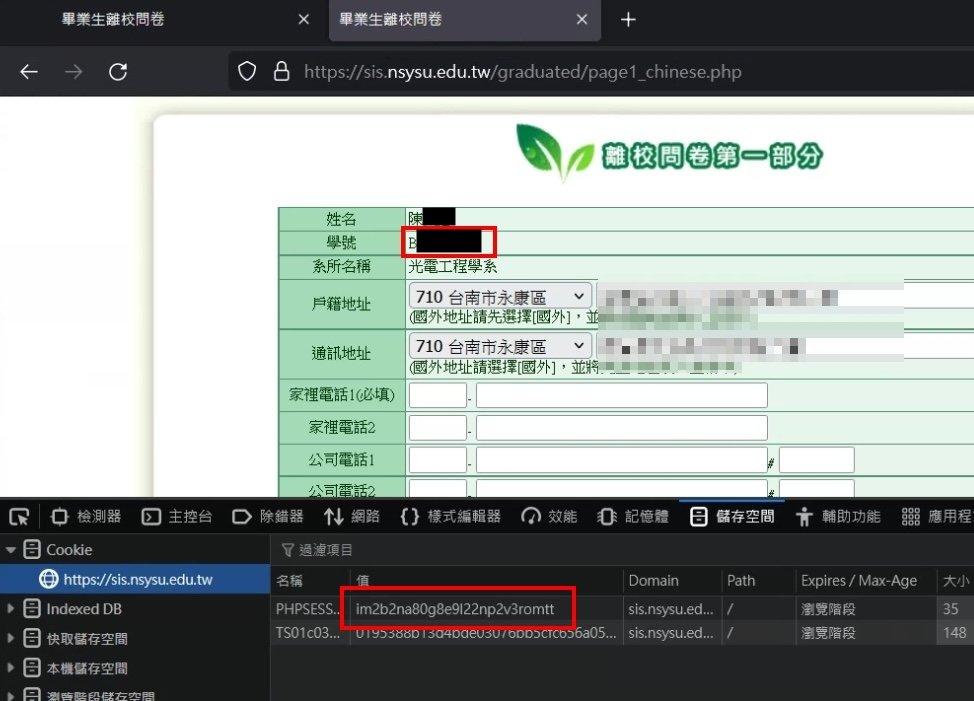Click 家裡電話1 phone number field

click(622, 396)
